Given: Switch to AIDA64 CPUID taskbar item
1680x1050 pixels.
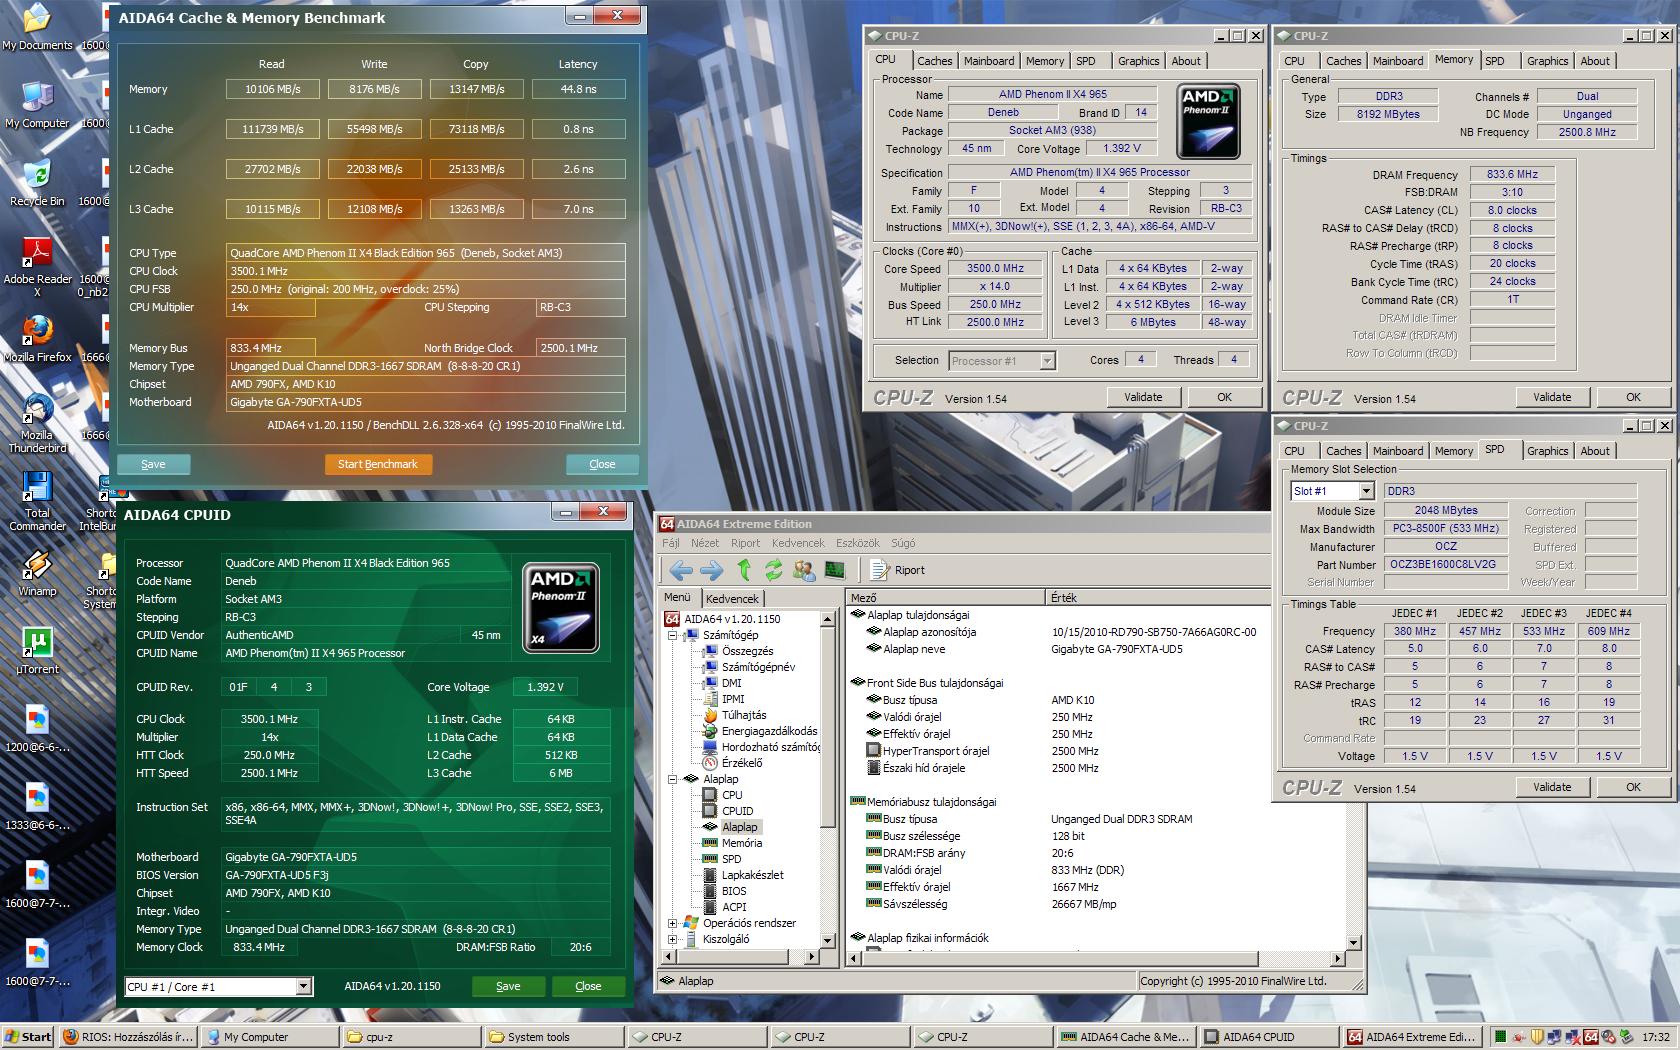Looking at the screenshot, I should [1268, 1037].
